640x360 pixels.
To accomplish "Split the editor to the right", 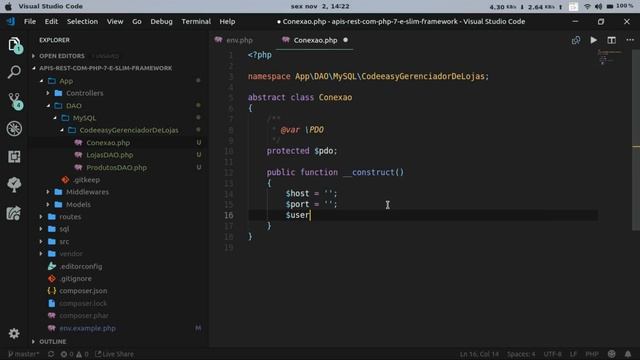I will coord(611,40).
